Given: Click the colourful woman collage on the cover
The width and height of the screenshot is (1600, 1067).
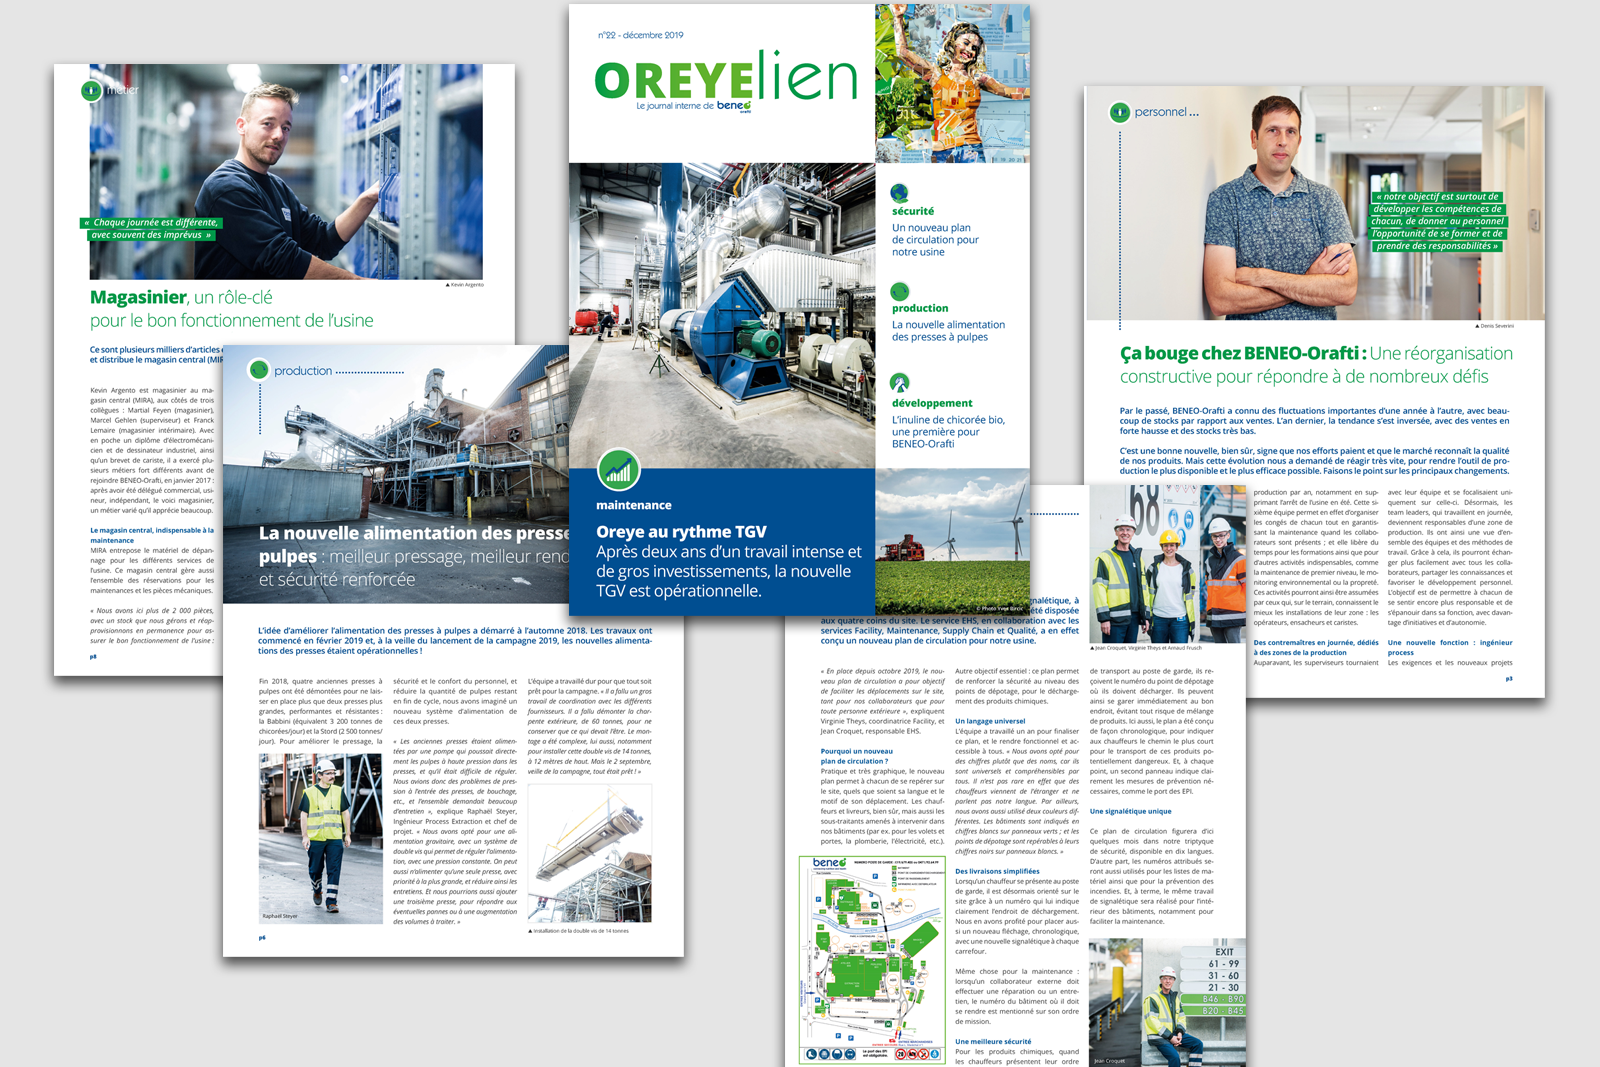Looking at the screenshot, I should (x=952, y=83).
